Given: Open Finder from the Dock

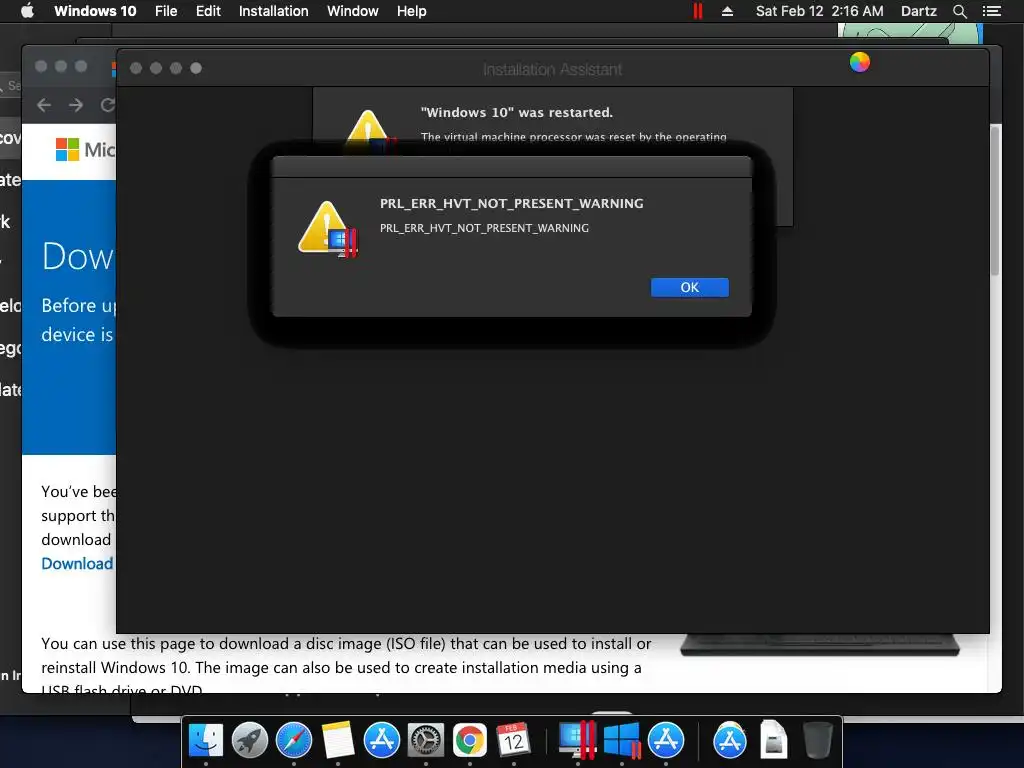Looking at the screenshot, I should click(x=205, y=741).
